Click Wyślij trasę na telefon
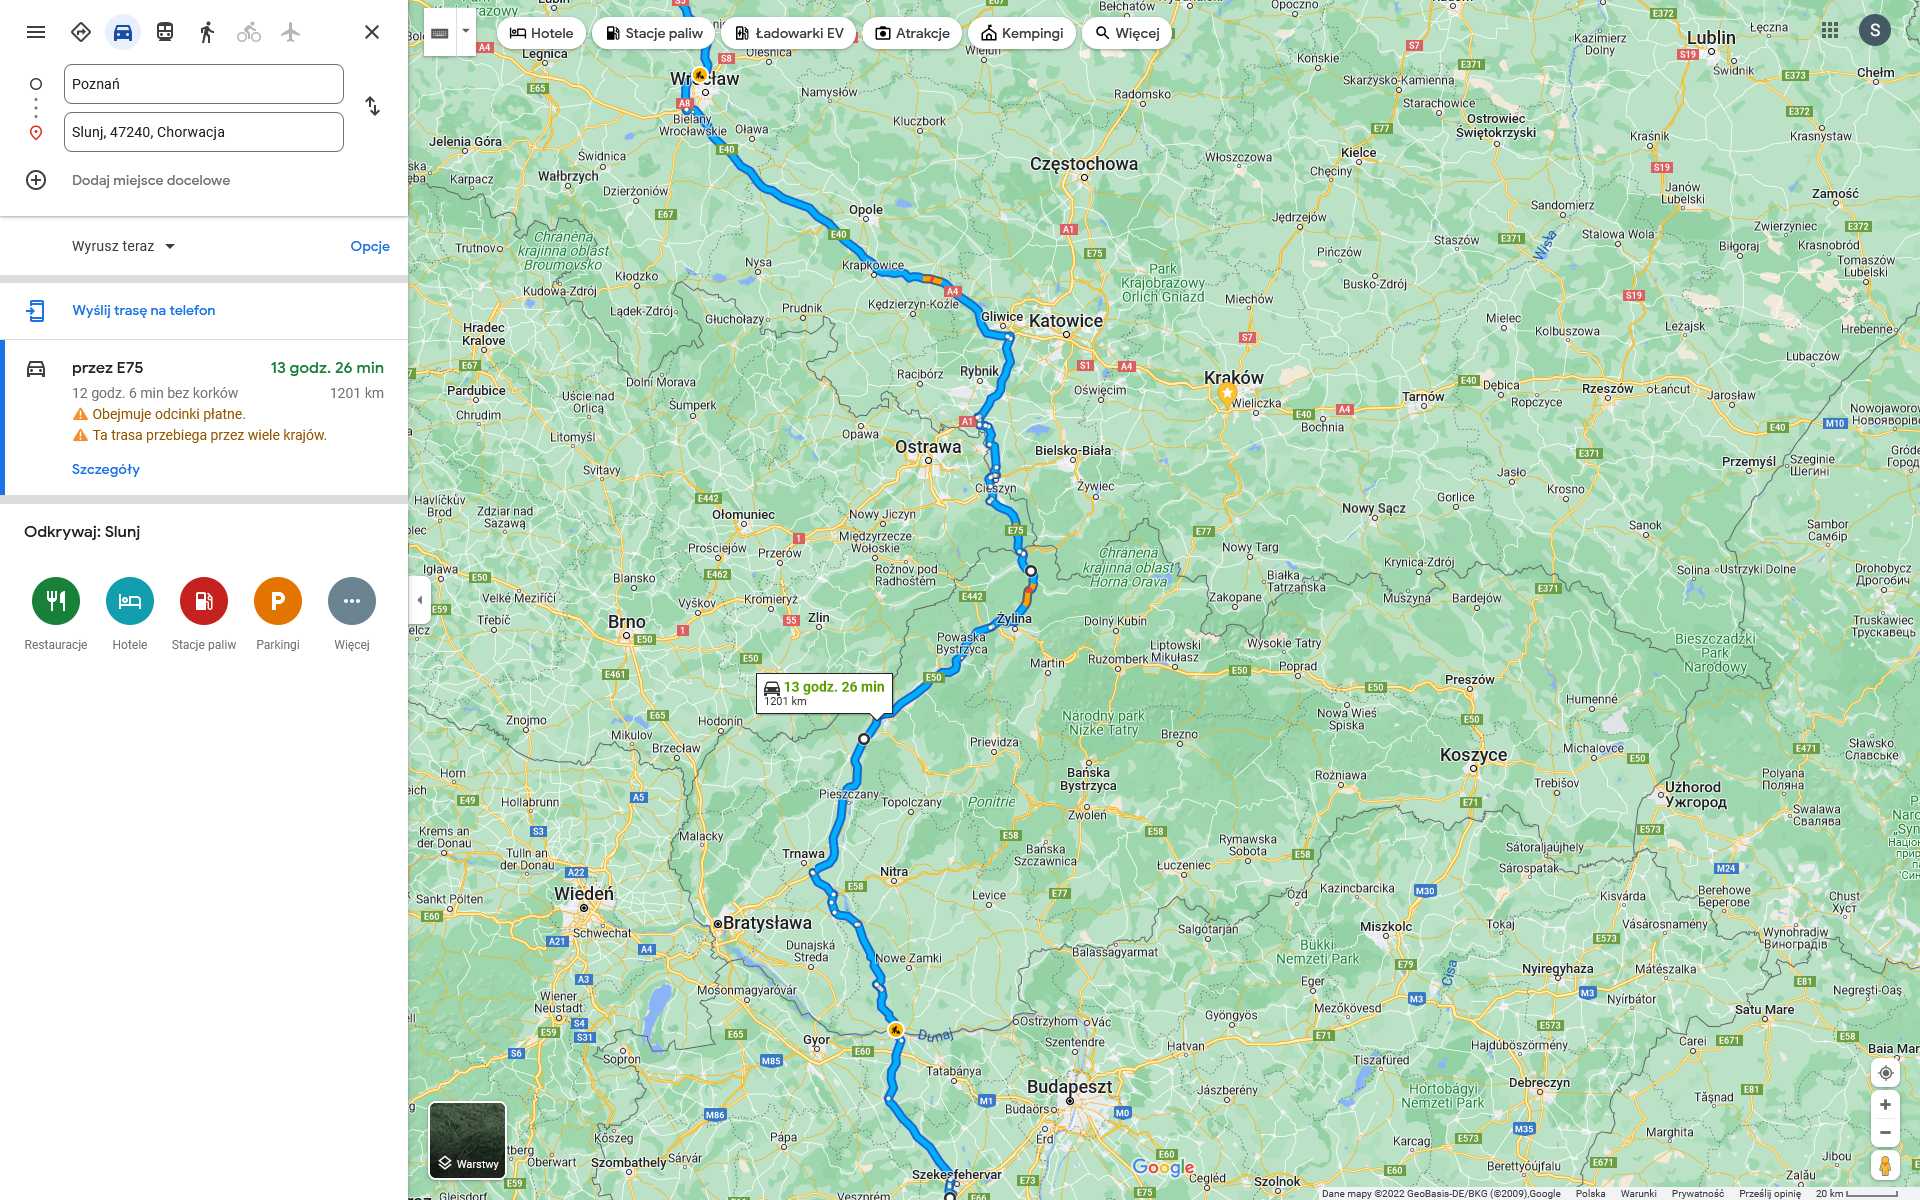 (x=144, y=310)
